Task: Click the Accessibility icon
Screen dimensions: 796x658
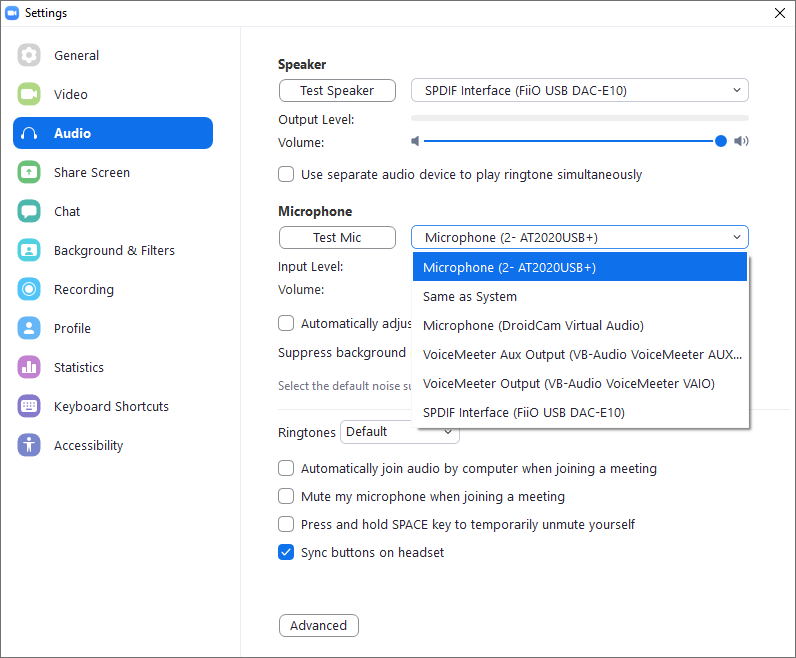Action: [x=29, y=445]
